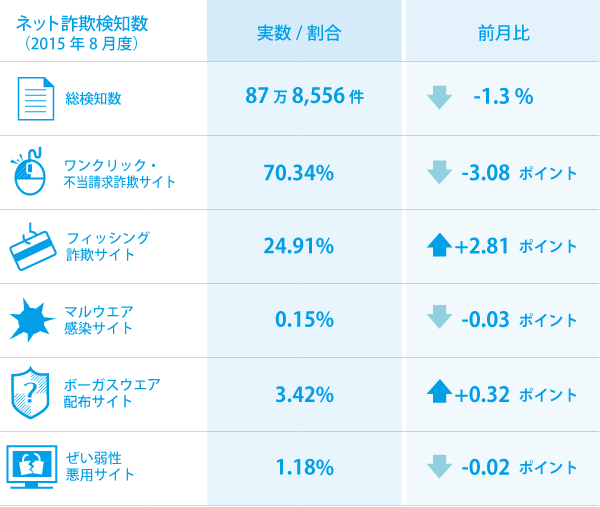The image size is (600, 507).
Task: Click the hooked credit card phishing icon
Action: 32,247
